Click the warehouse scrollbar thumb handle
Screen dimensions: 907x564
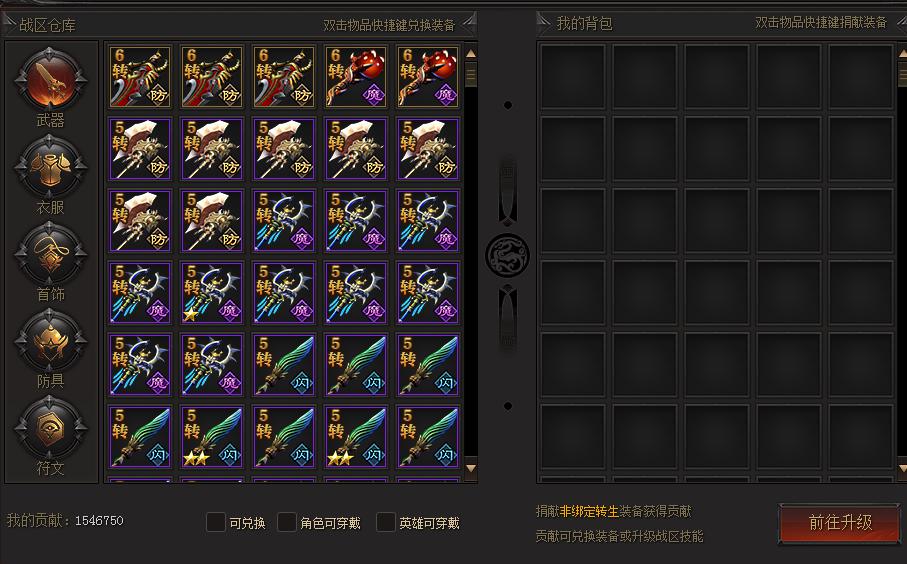click(471, 74)
